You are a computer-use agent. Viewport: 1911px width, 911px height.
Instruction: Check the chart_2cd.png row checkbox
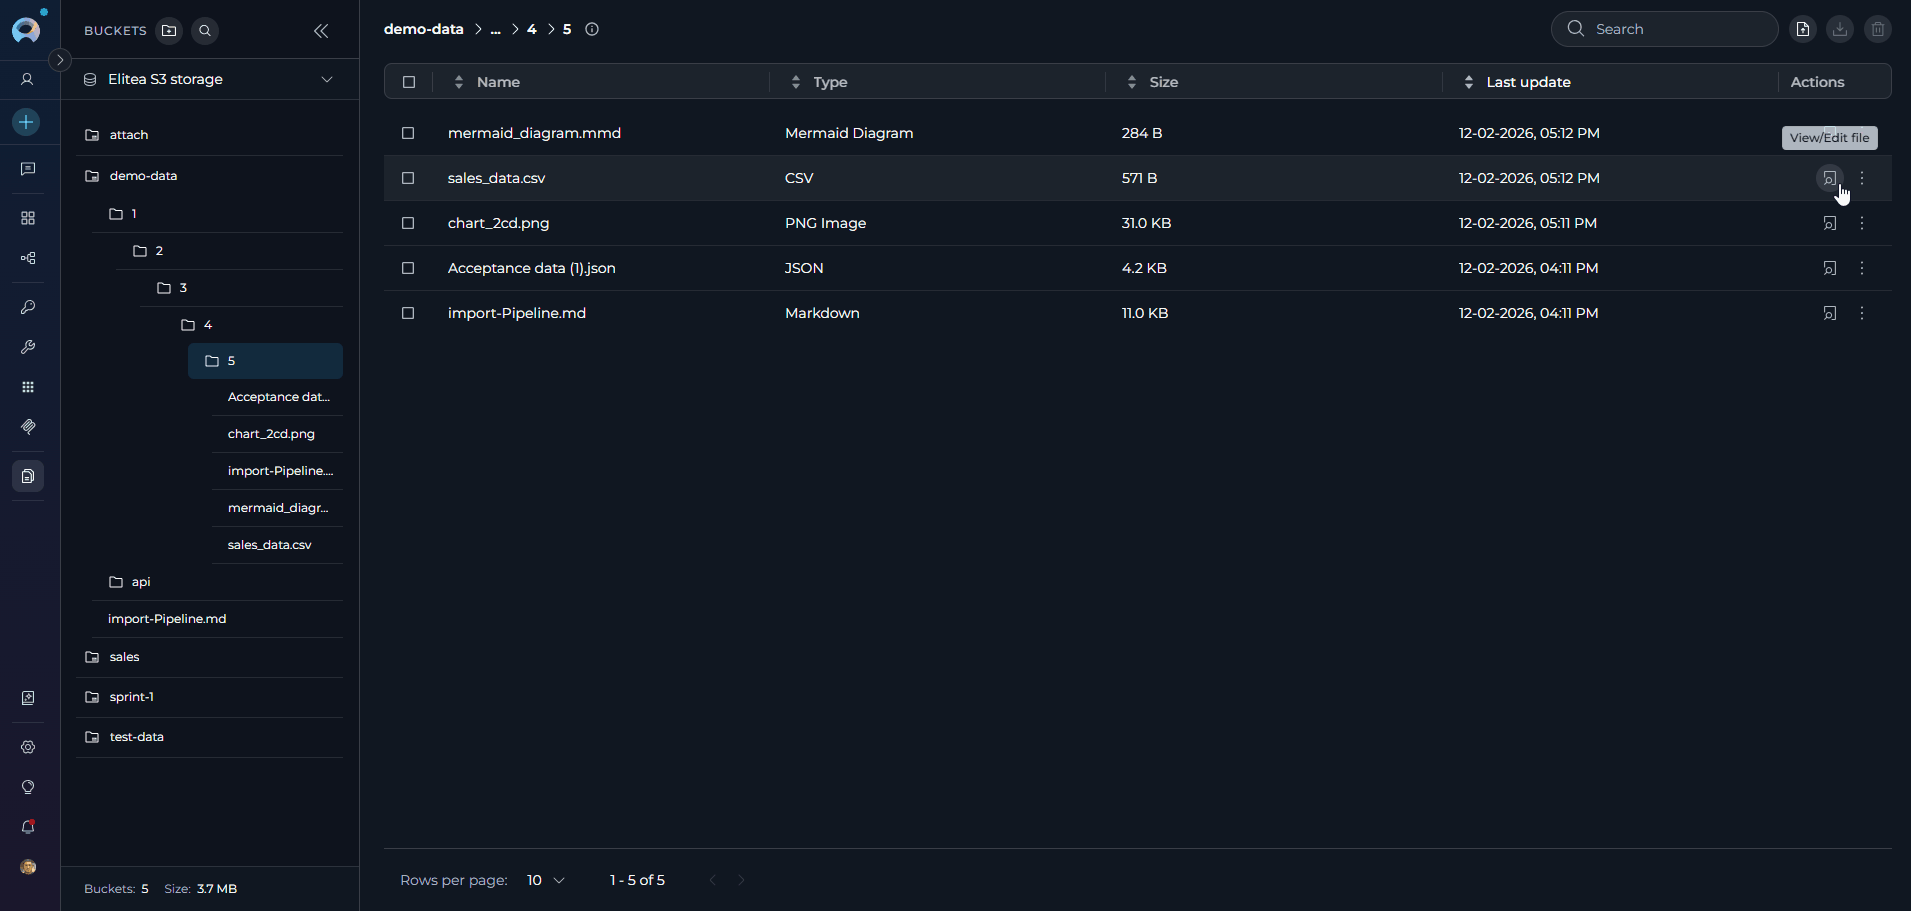click(408, 223)
